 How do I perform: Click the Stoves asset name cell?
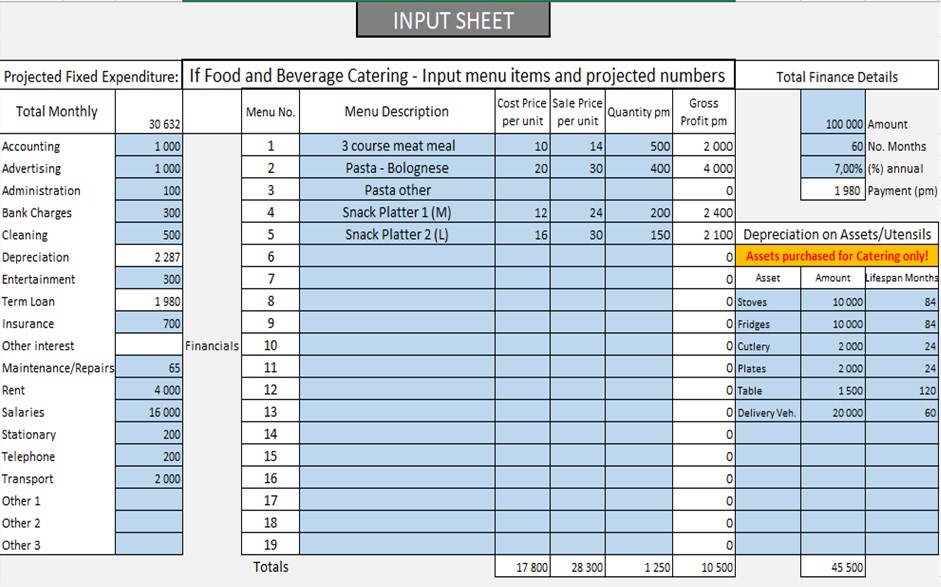(768, 301)
